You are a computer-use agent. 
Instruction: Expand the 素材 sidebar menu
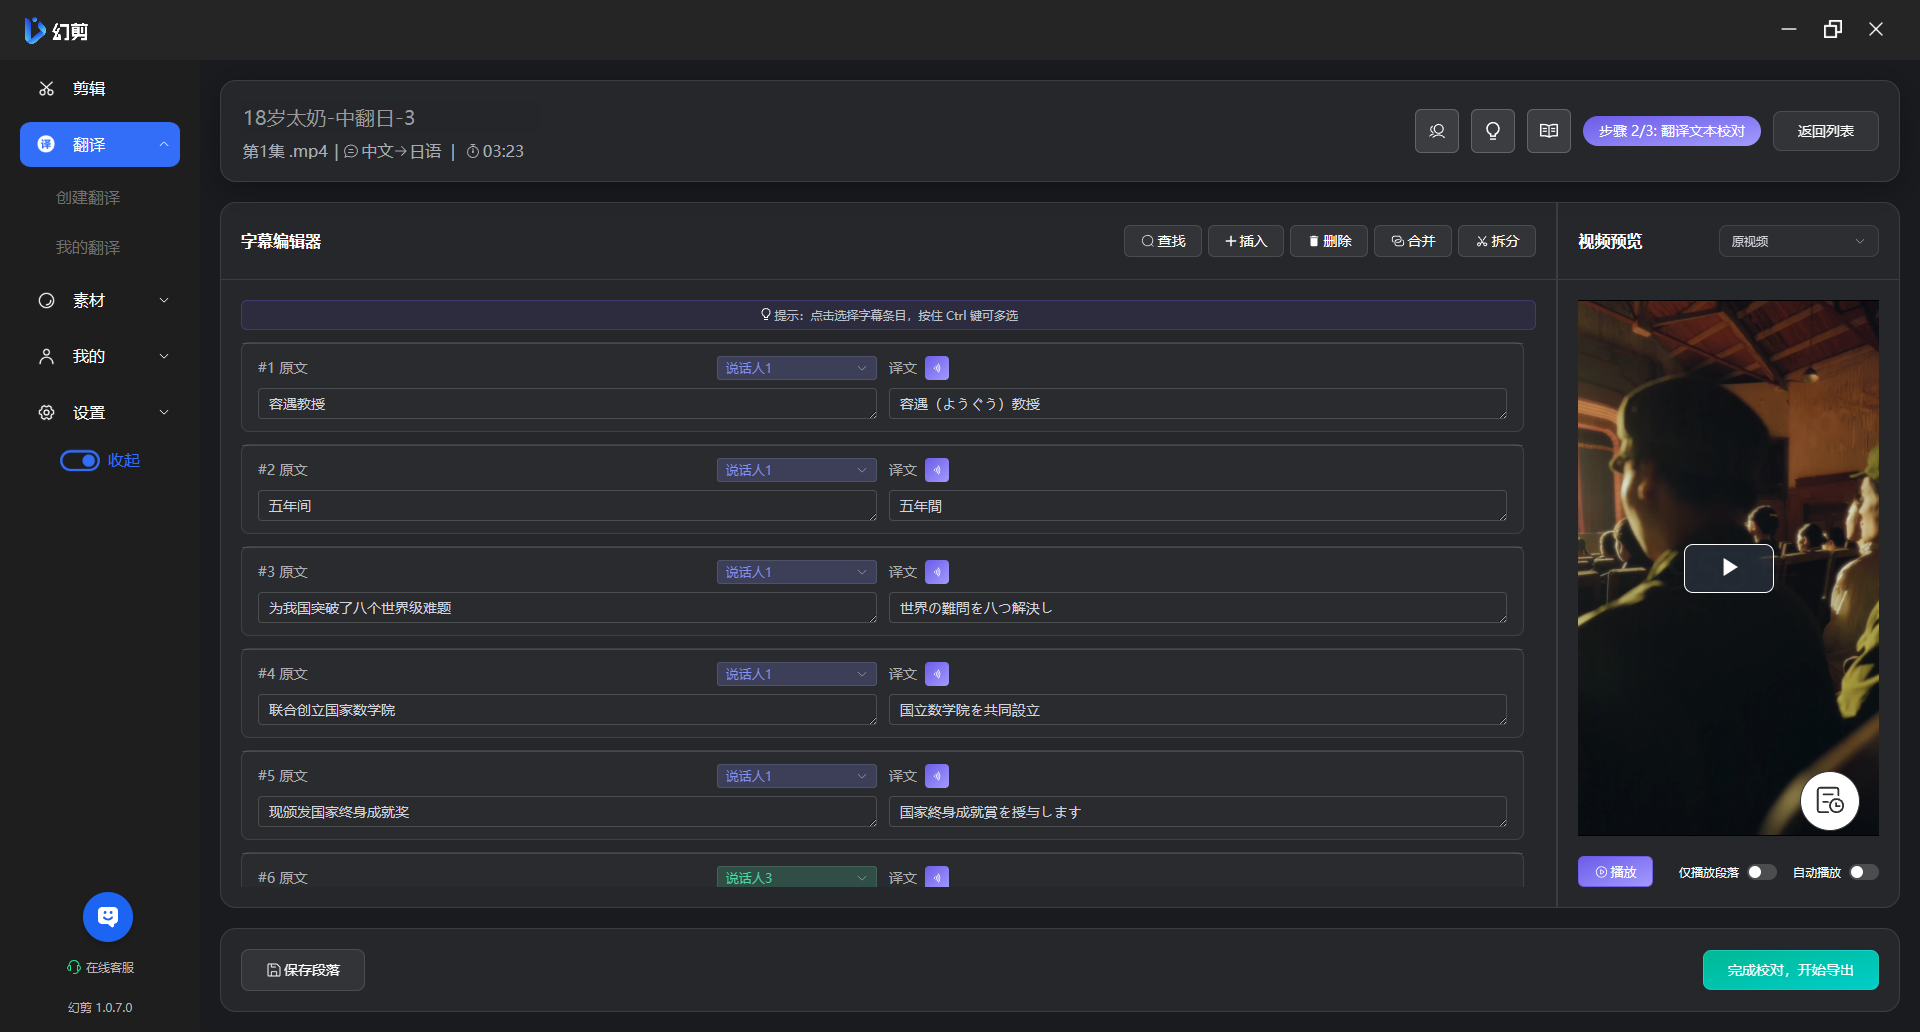[x=100, y=300]
